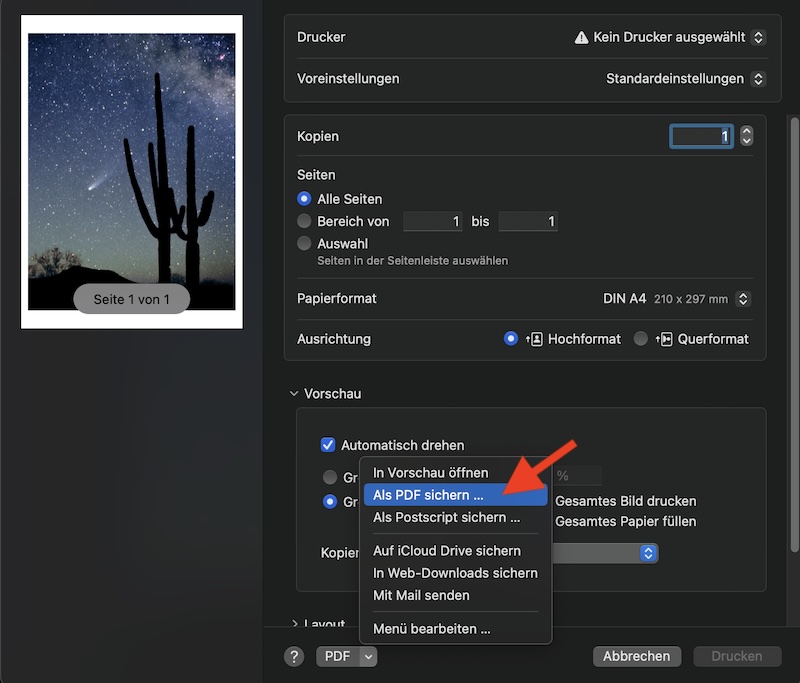Click the portrait Hochformat orientation icon
The width and height of the screenshot is (800, 683).
click(535, 339)
